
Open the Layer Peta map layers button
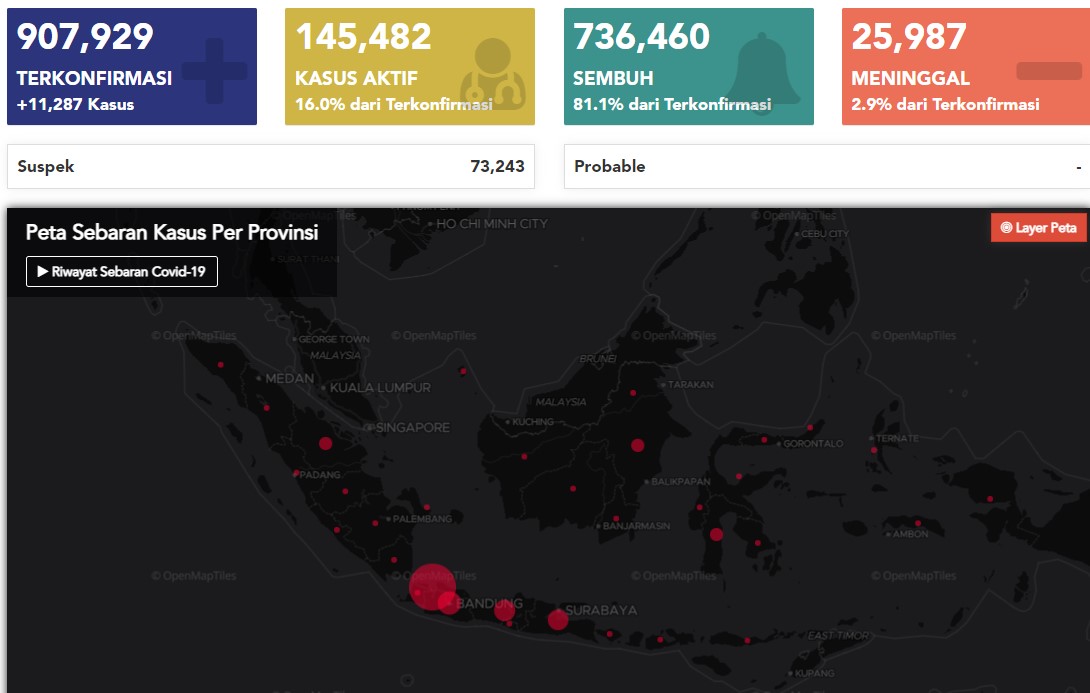coord(1039,228)
